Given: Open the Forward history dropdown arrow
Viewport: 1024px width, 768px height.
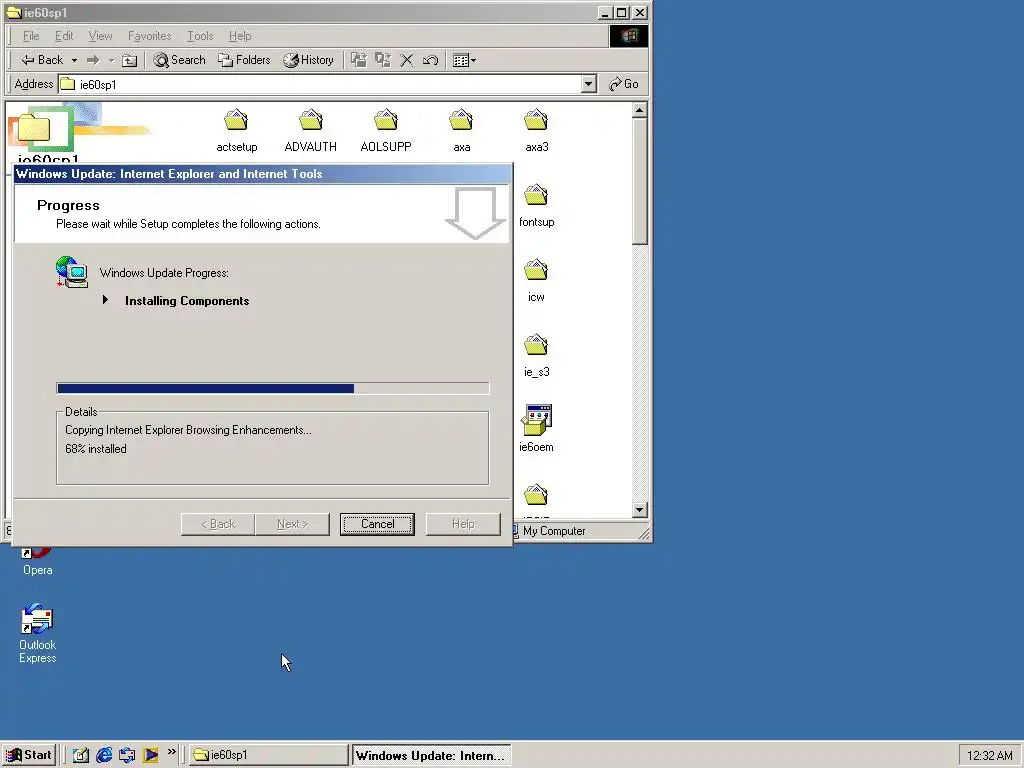Looking at the screenshot, I should point(112,60).
